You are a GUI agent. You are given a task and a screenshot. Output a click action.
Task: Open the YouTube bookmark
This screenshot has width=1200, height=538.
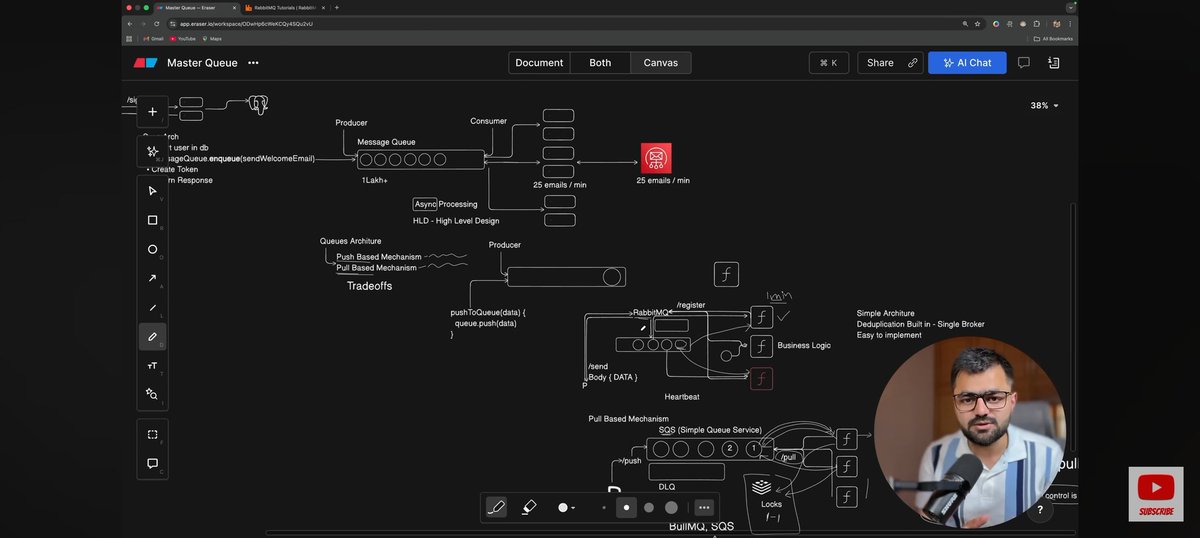183,39
